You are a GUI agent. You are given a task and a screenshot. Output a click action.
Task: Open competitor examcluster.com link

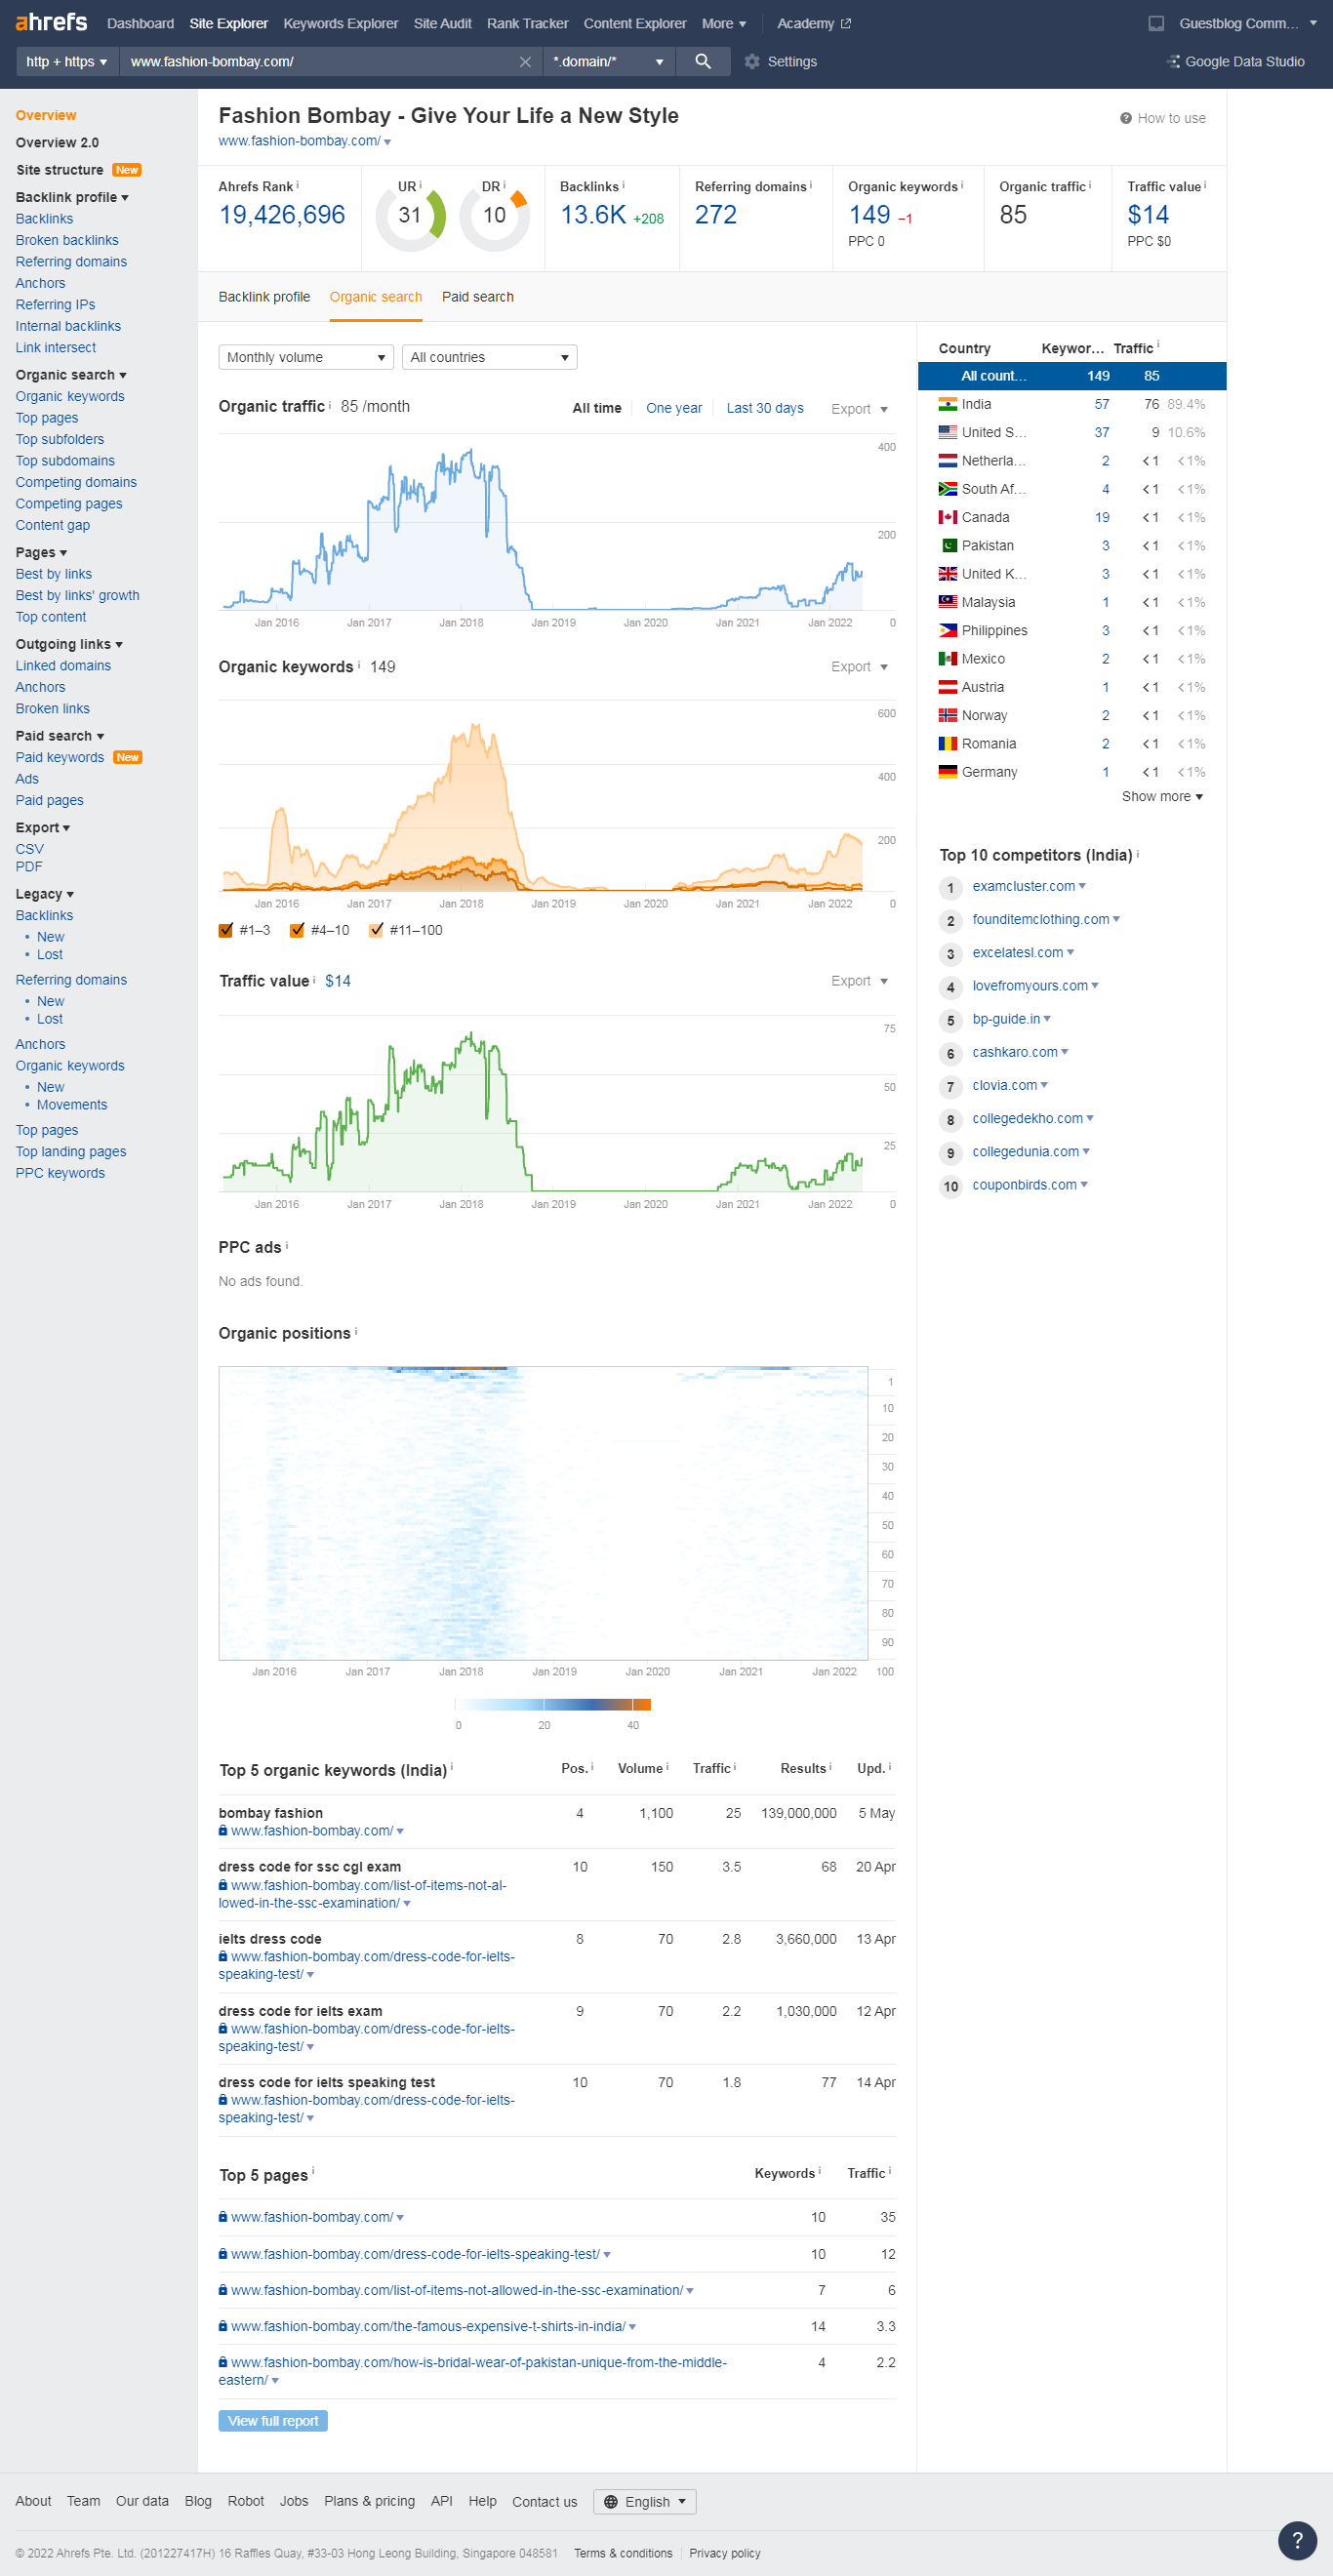tap(1023, 886)
